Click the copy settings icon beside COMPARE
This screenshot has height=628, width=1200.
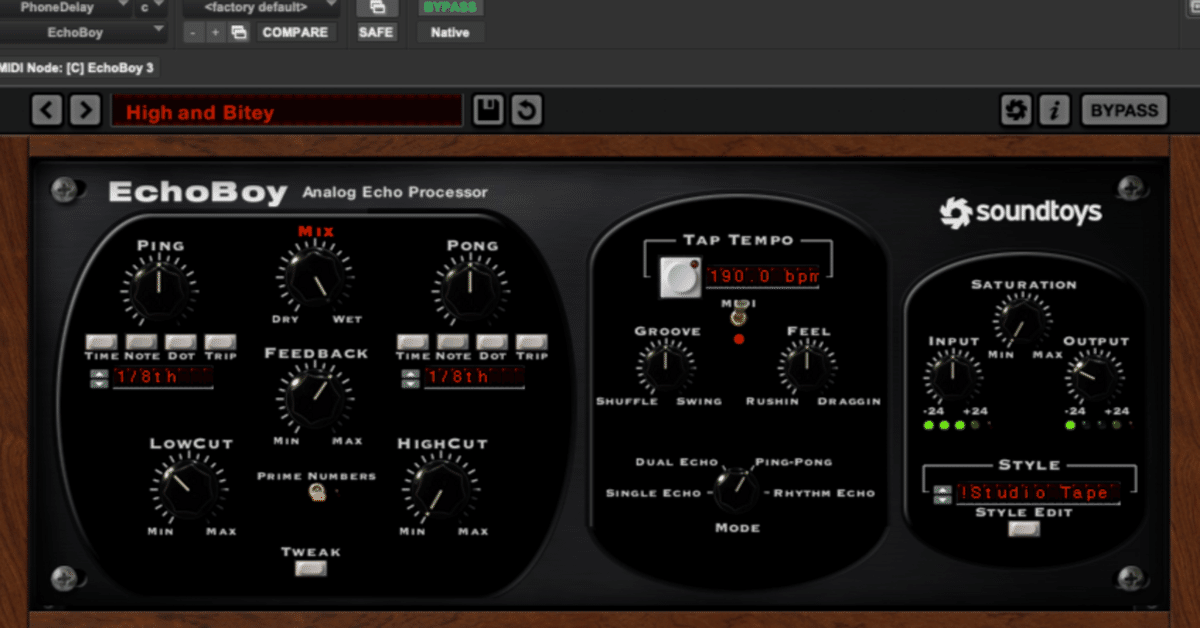coord(239,32)
